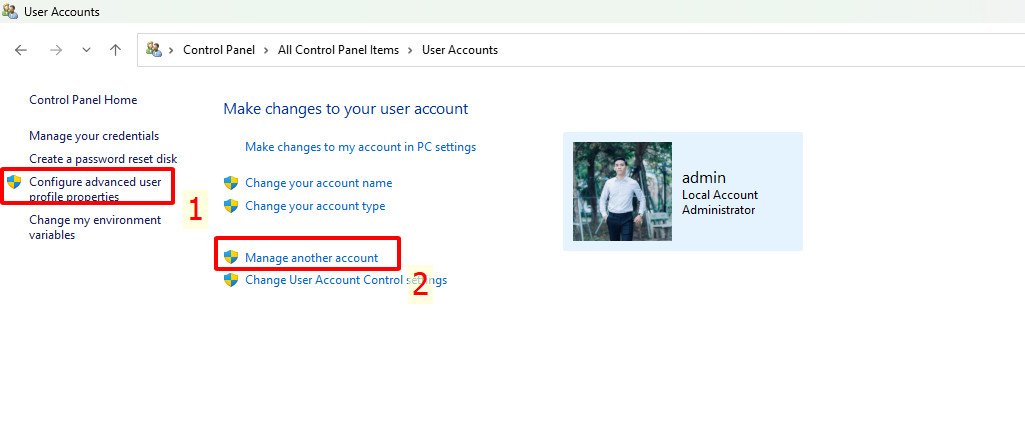
Task: Click shield icon beside Manage another account
Action: pos(231,257)
